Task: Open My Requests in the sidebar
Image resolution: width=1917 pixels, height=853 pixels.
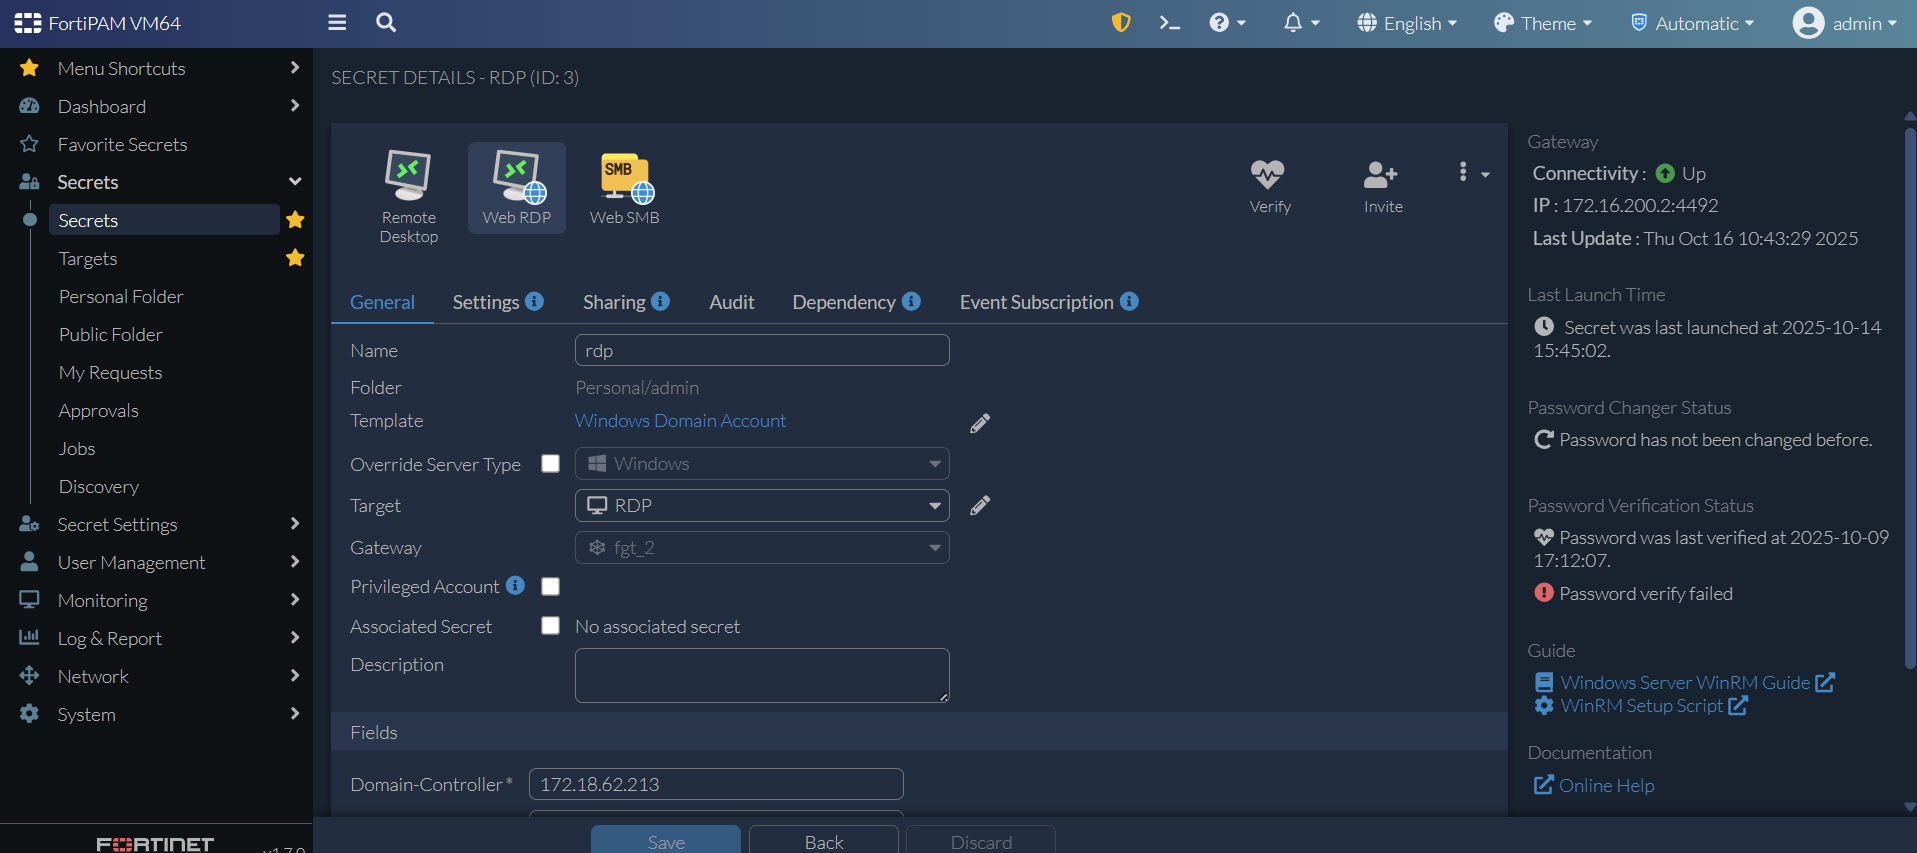Action: click(x=110, y=372)
